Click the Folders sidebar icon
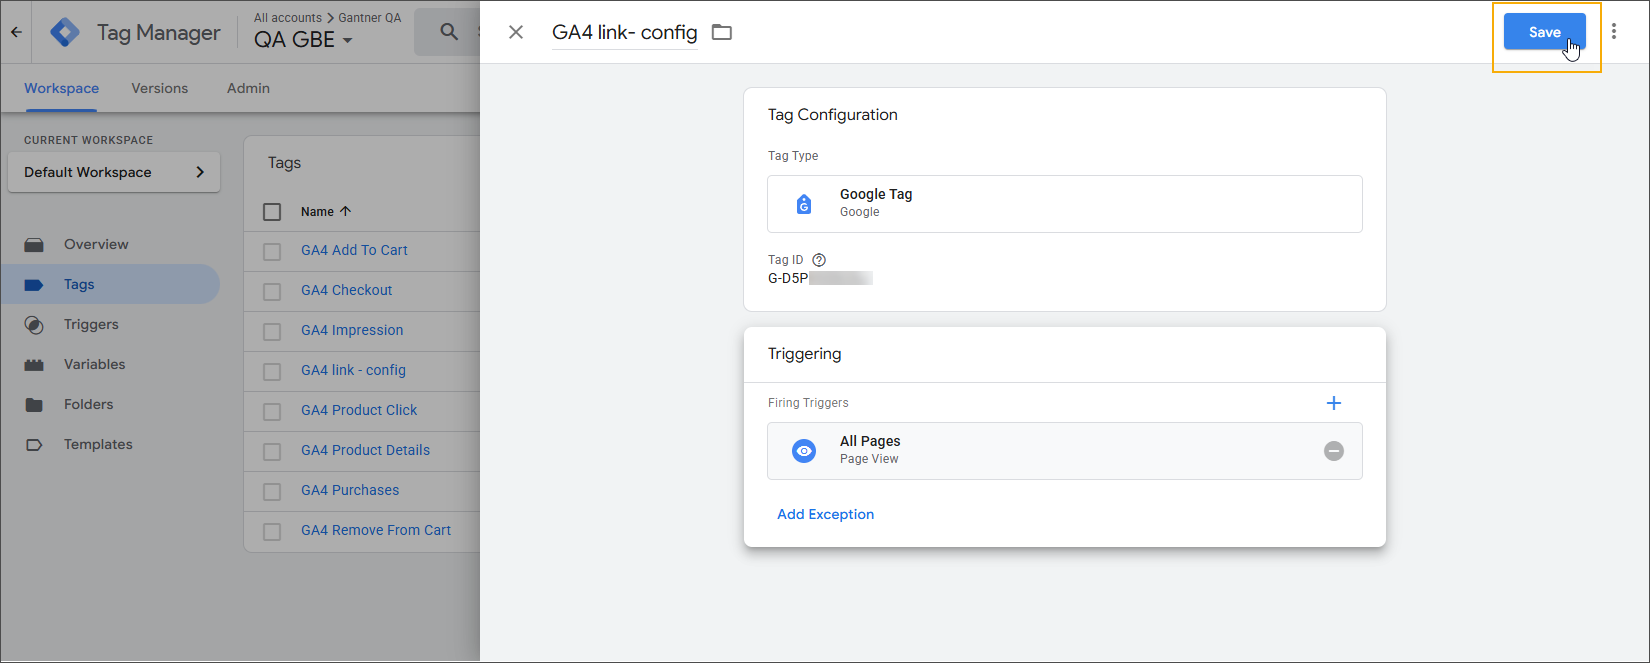The height and width of the screenshot is (663, 1650). pyautogui.click(x=34, y=405)
